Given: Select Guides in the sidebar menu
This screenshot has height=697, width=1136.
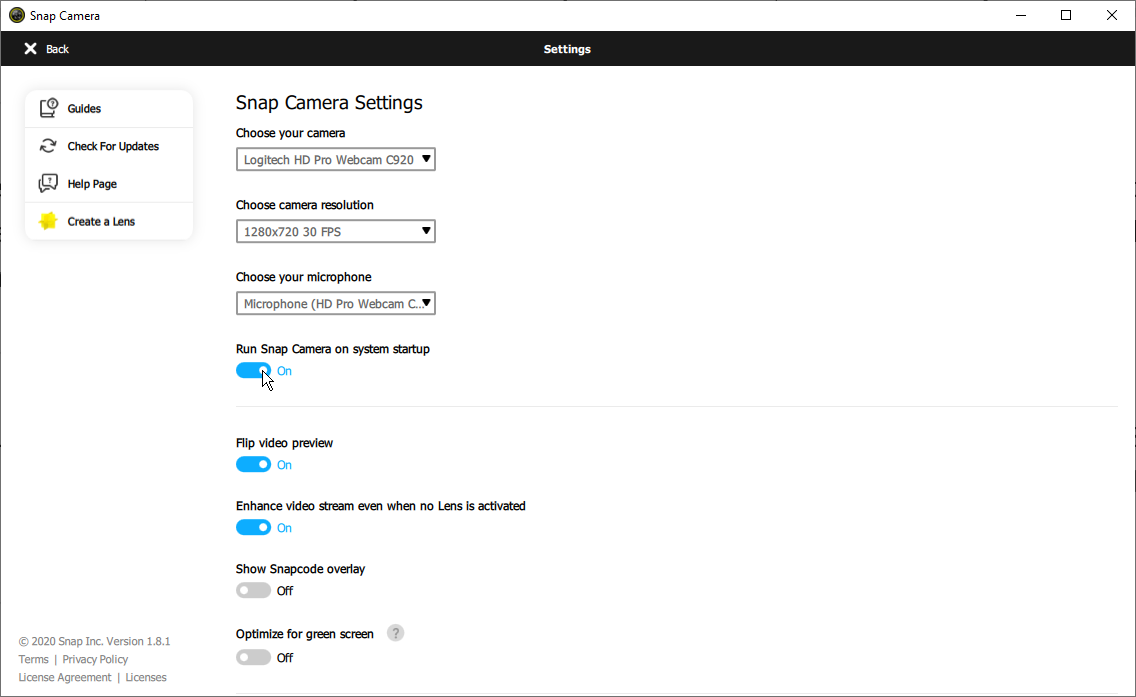Looking at the screenshot, I should [85, 109].
